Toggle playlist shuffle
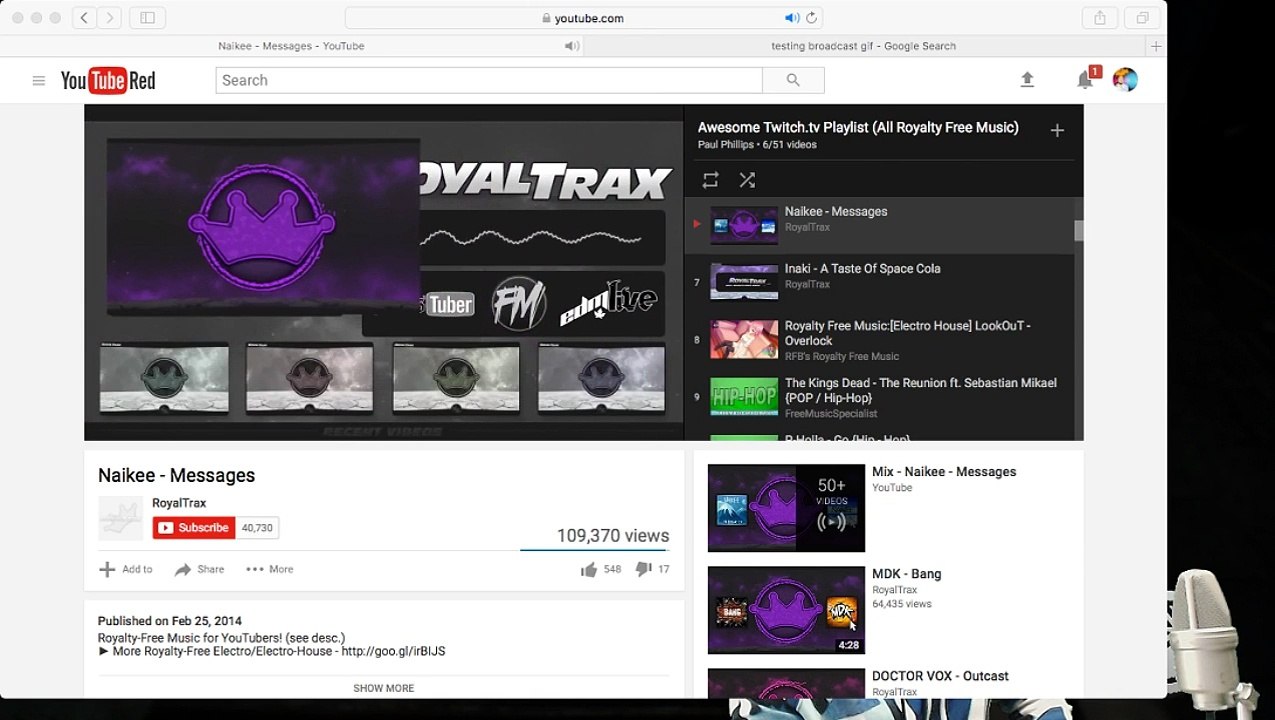The image size is (1275, 720). [x=747, y=180]
